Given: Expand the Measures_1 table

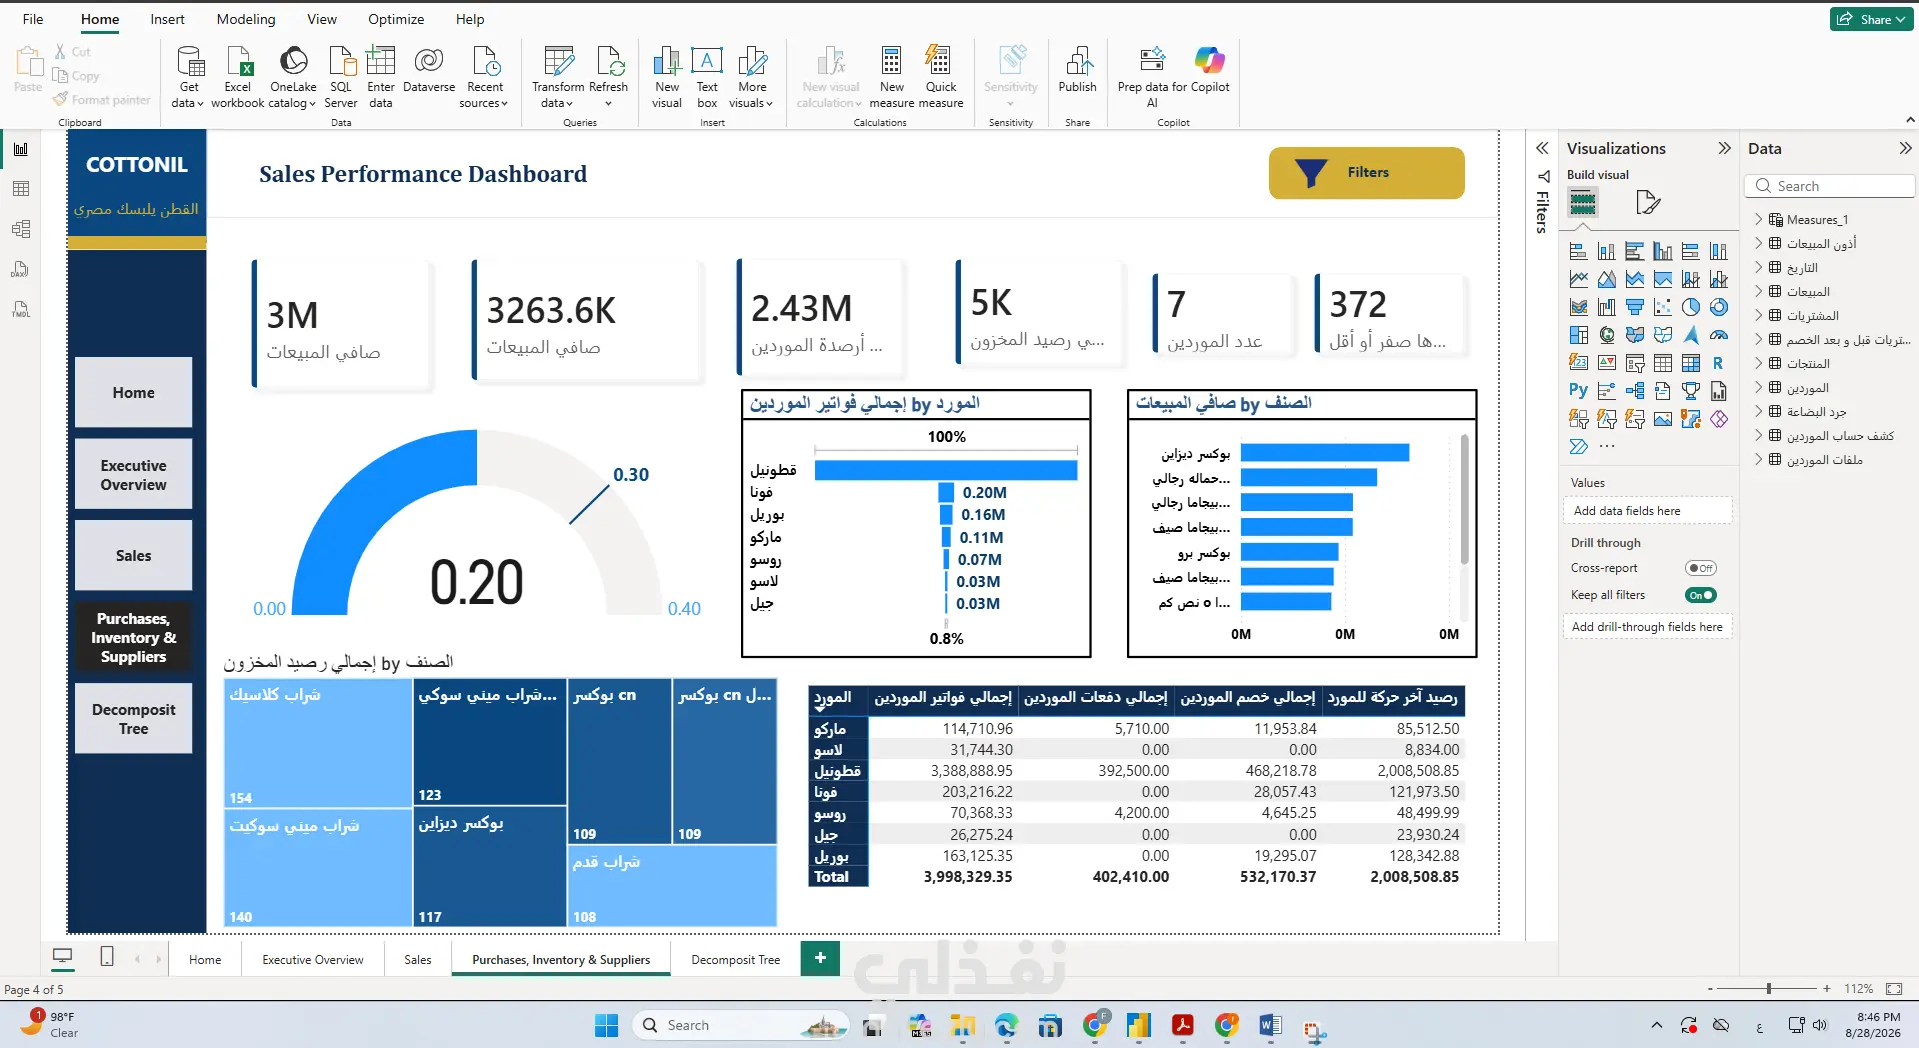Looking at the screenshot, I should (1759, 220).
